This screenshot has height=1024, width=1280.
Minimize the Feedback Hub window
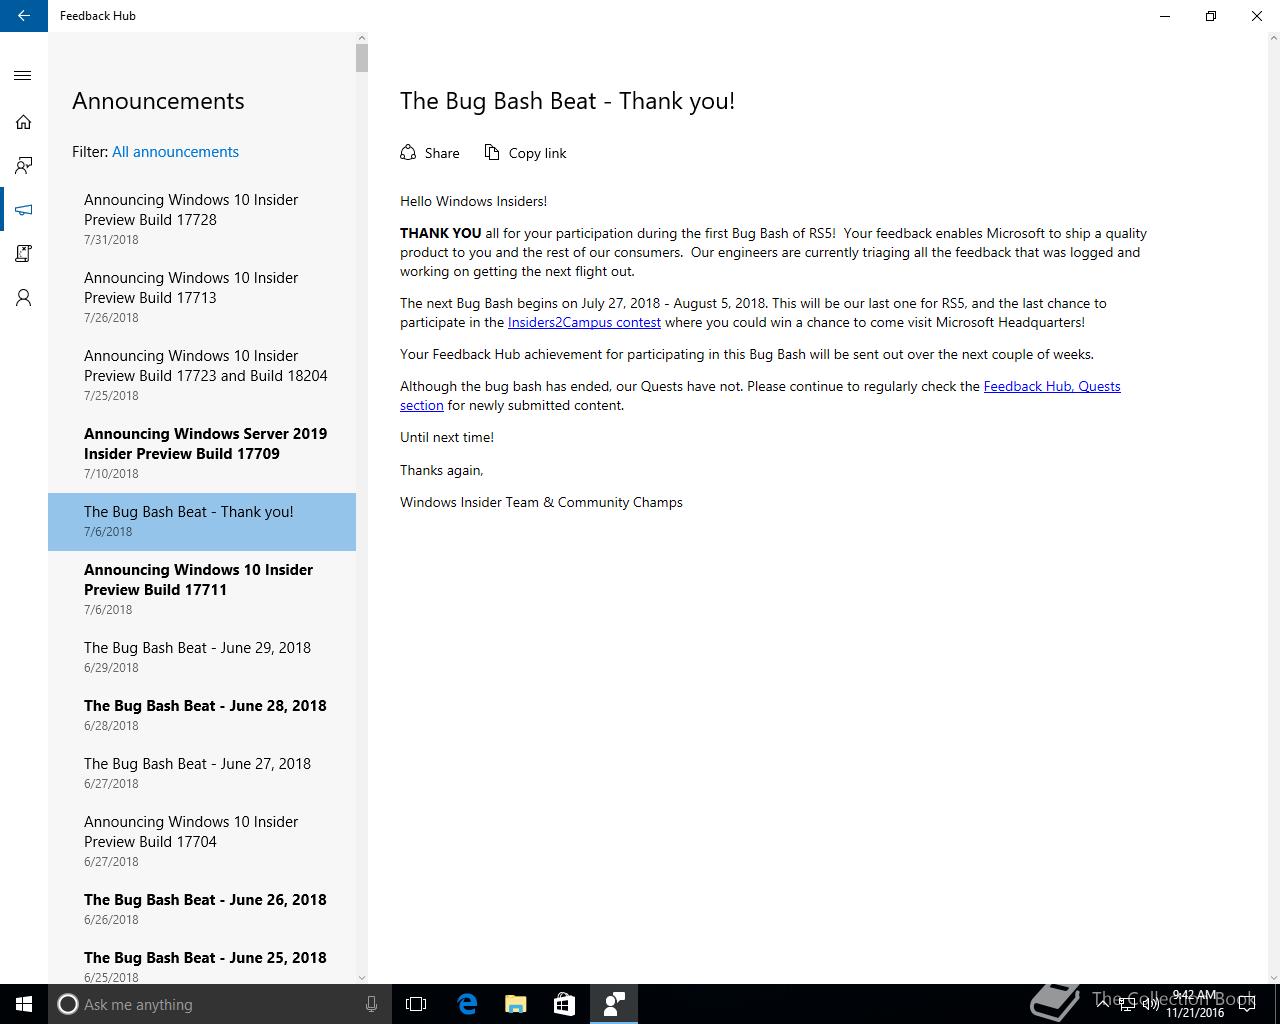pos(1165,16)
